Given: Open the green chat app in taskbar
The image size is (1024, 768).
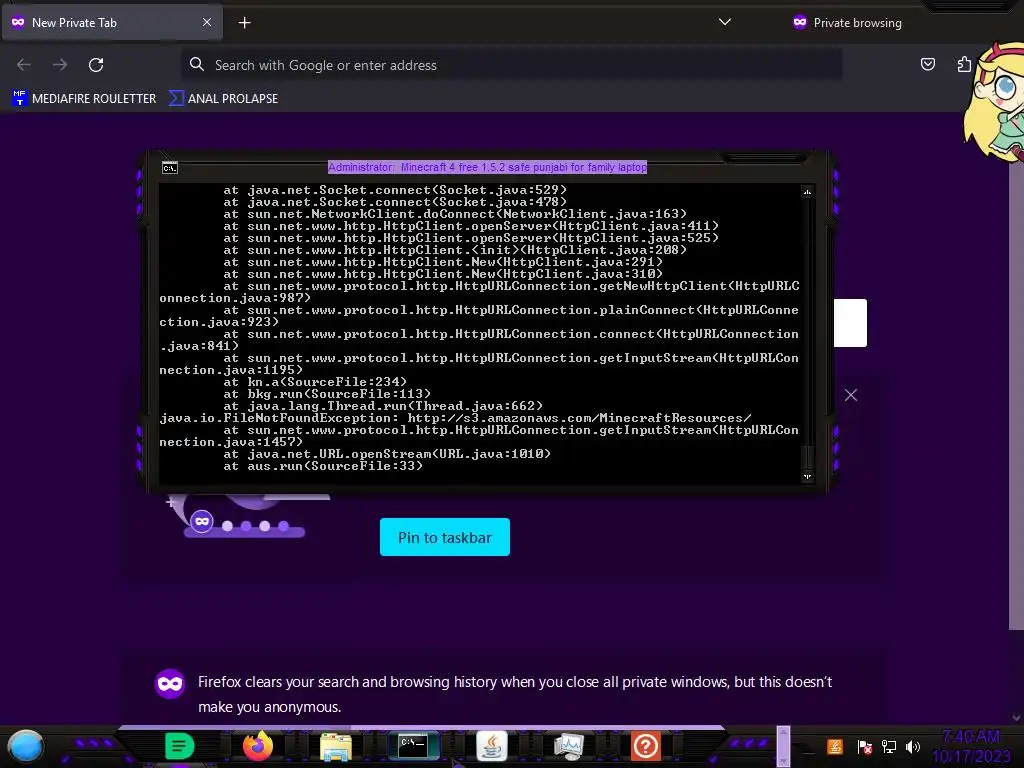Looking at the screenshot, I should [180, 746].
